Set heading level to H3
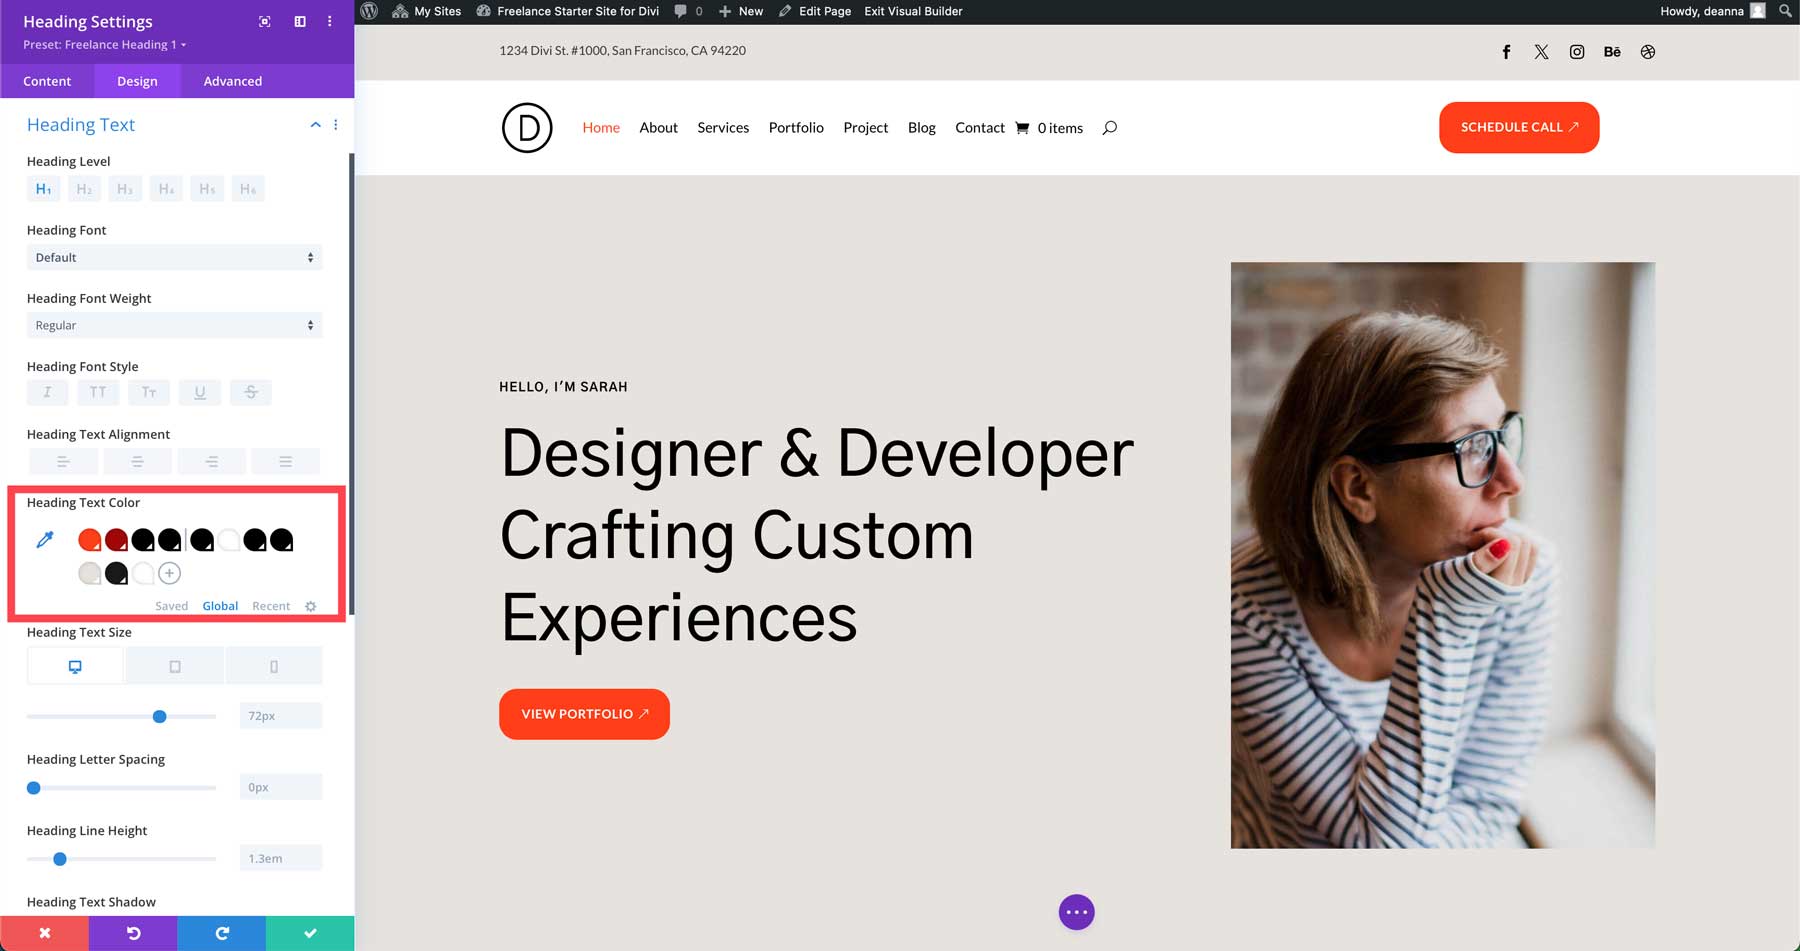 click(125, 188)
